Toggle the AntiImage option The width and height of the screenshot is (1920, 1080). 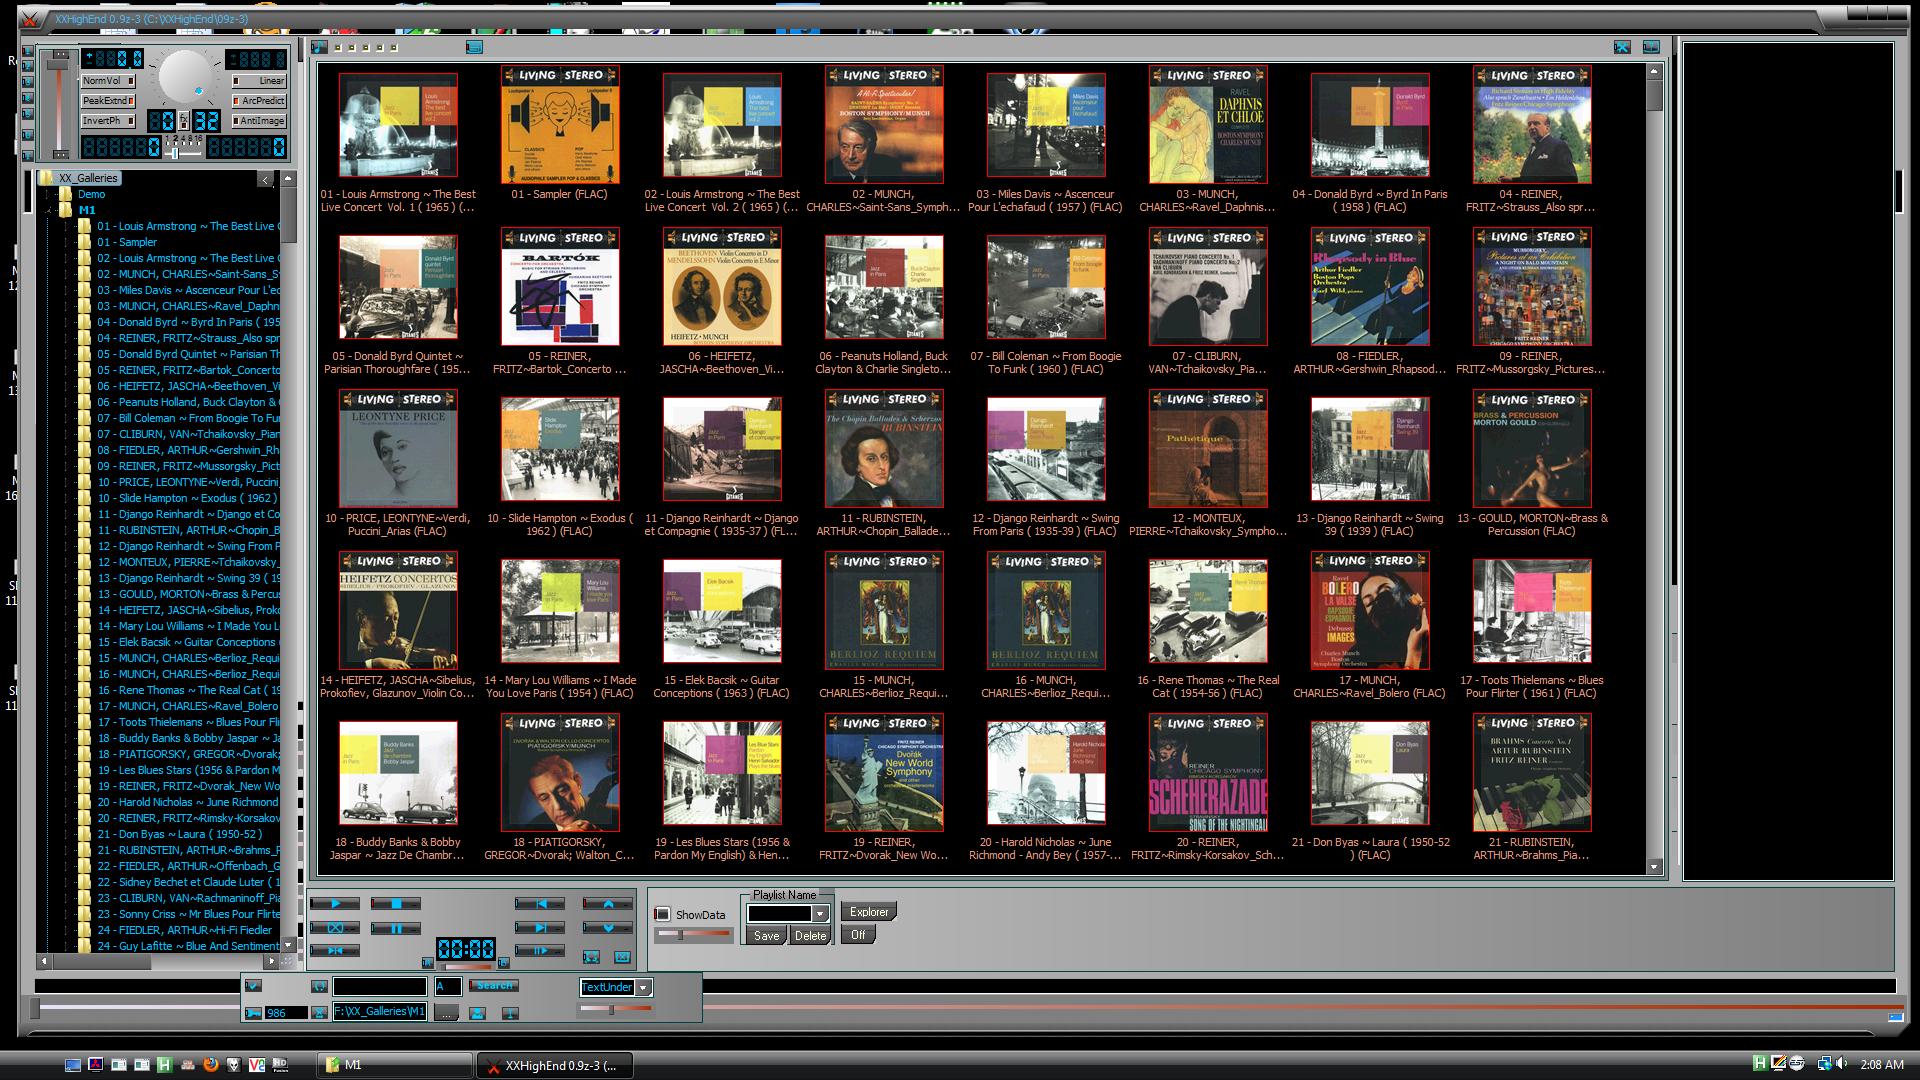259,121
